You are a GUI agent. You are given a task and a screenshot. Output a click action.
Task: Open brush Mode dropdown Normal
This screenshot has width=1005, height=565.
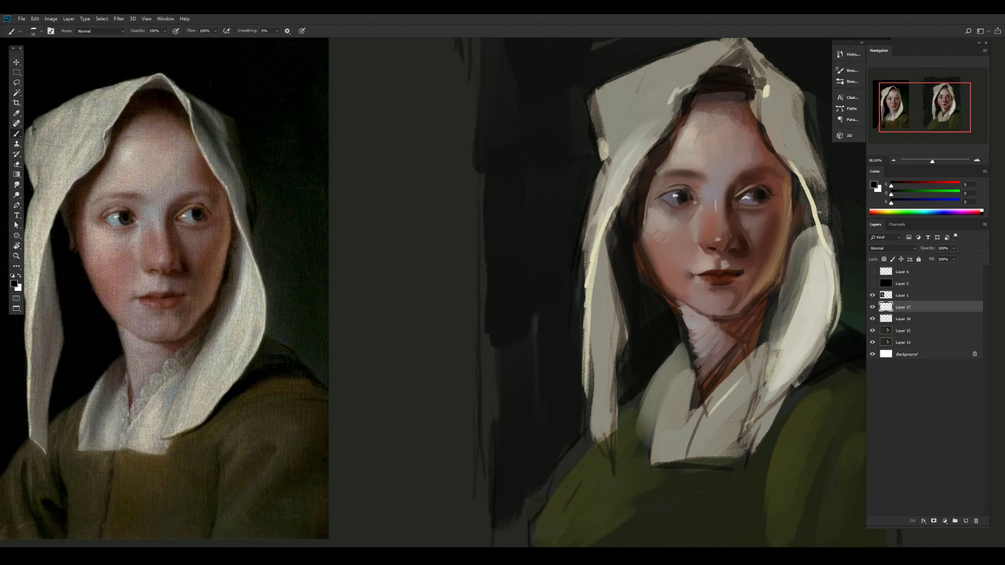coord(100,31)
